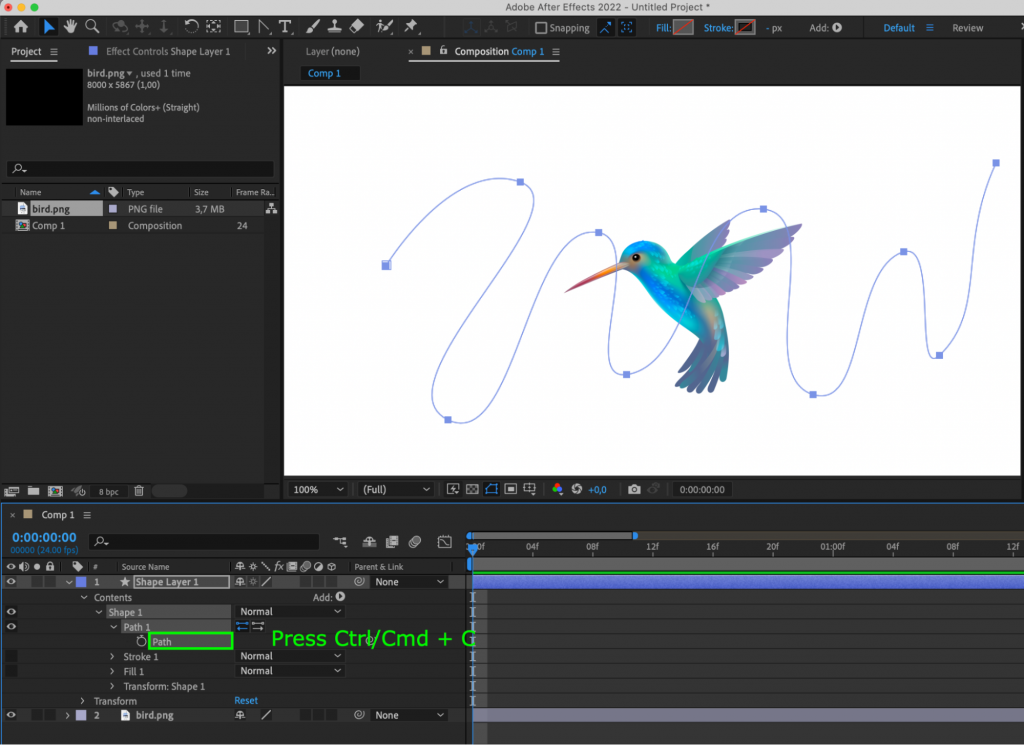
Task: Select the Hand tool
Action: click(x=69, y=27)
